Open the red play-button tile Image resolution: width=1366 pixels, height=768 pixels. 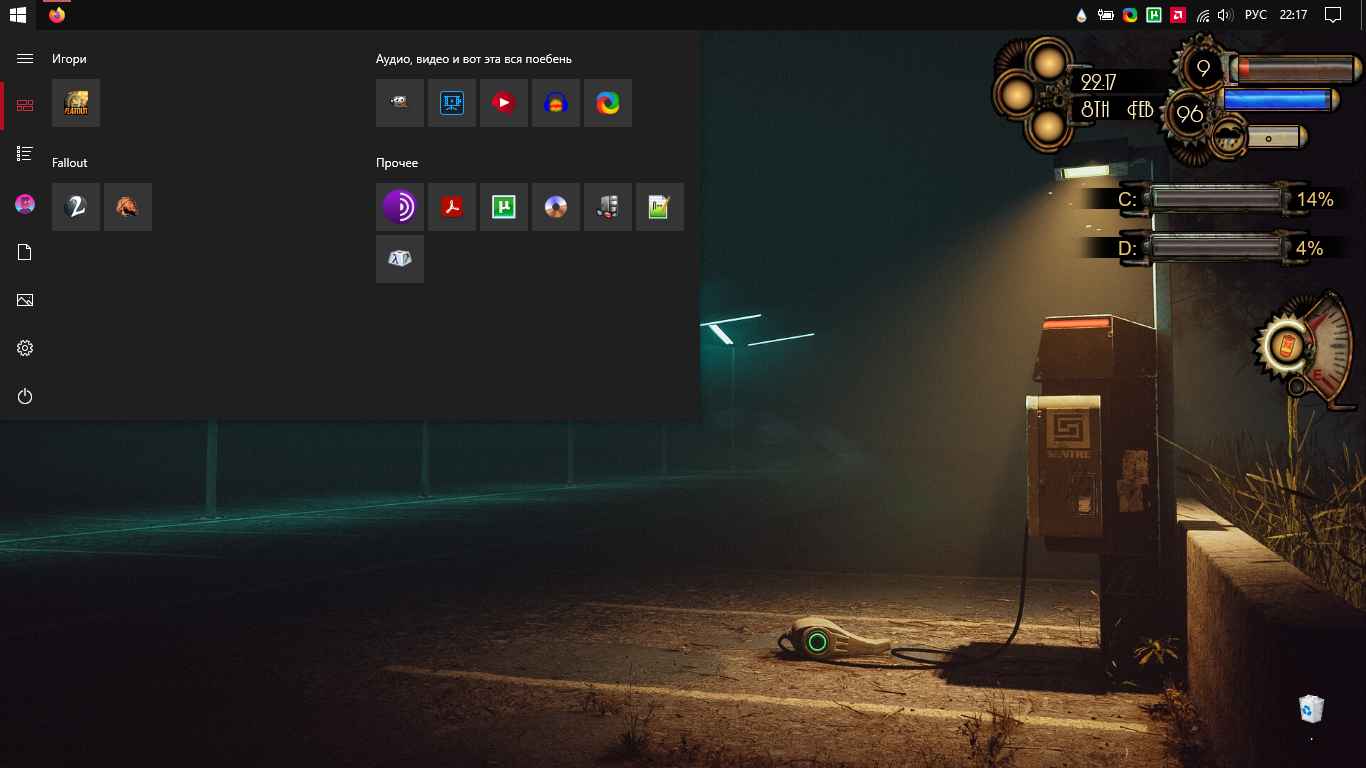504,103
